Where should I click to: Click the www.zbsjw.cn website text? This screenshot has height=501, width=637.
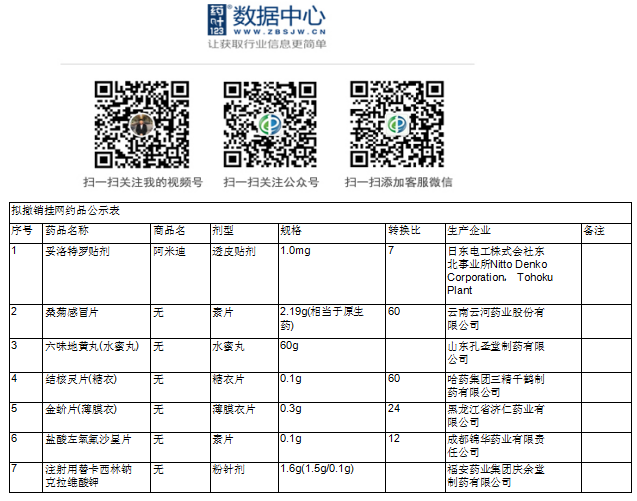pyautogui.click(x=280, y=32)
